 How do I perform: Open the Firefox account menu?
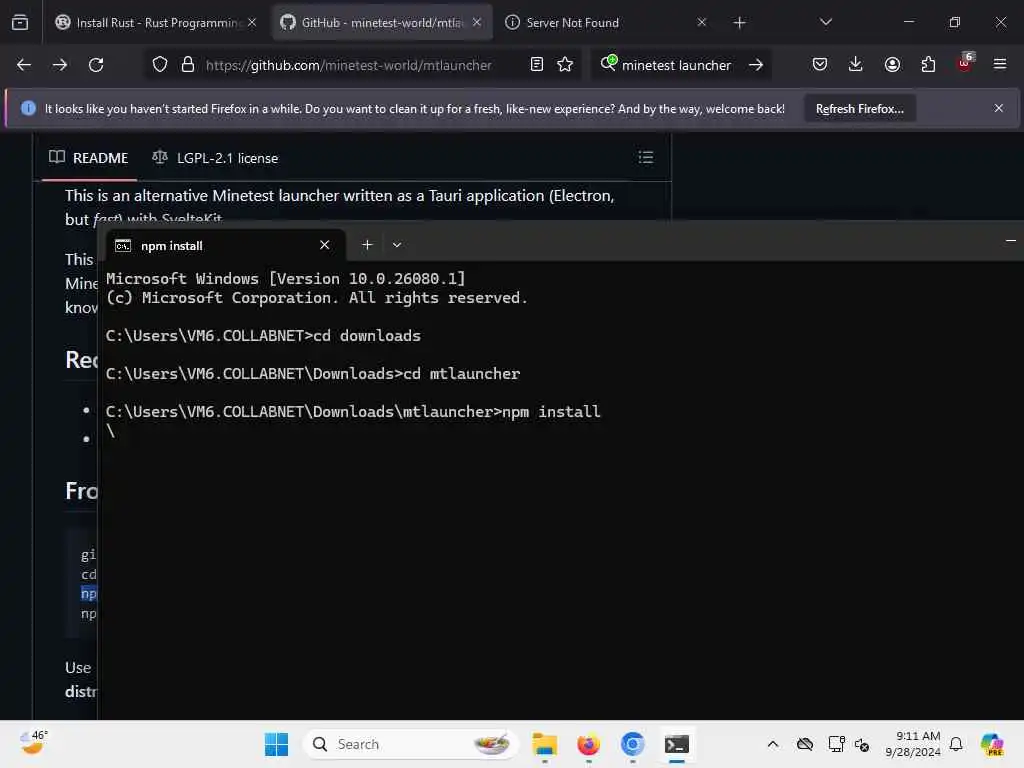892,65
